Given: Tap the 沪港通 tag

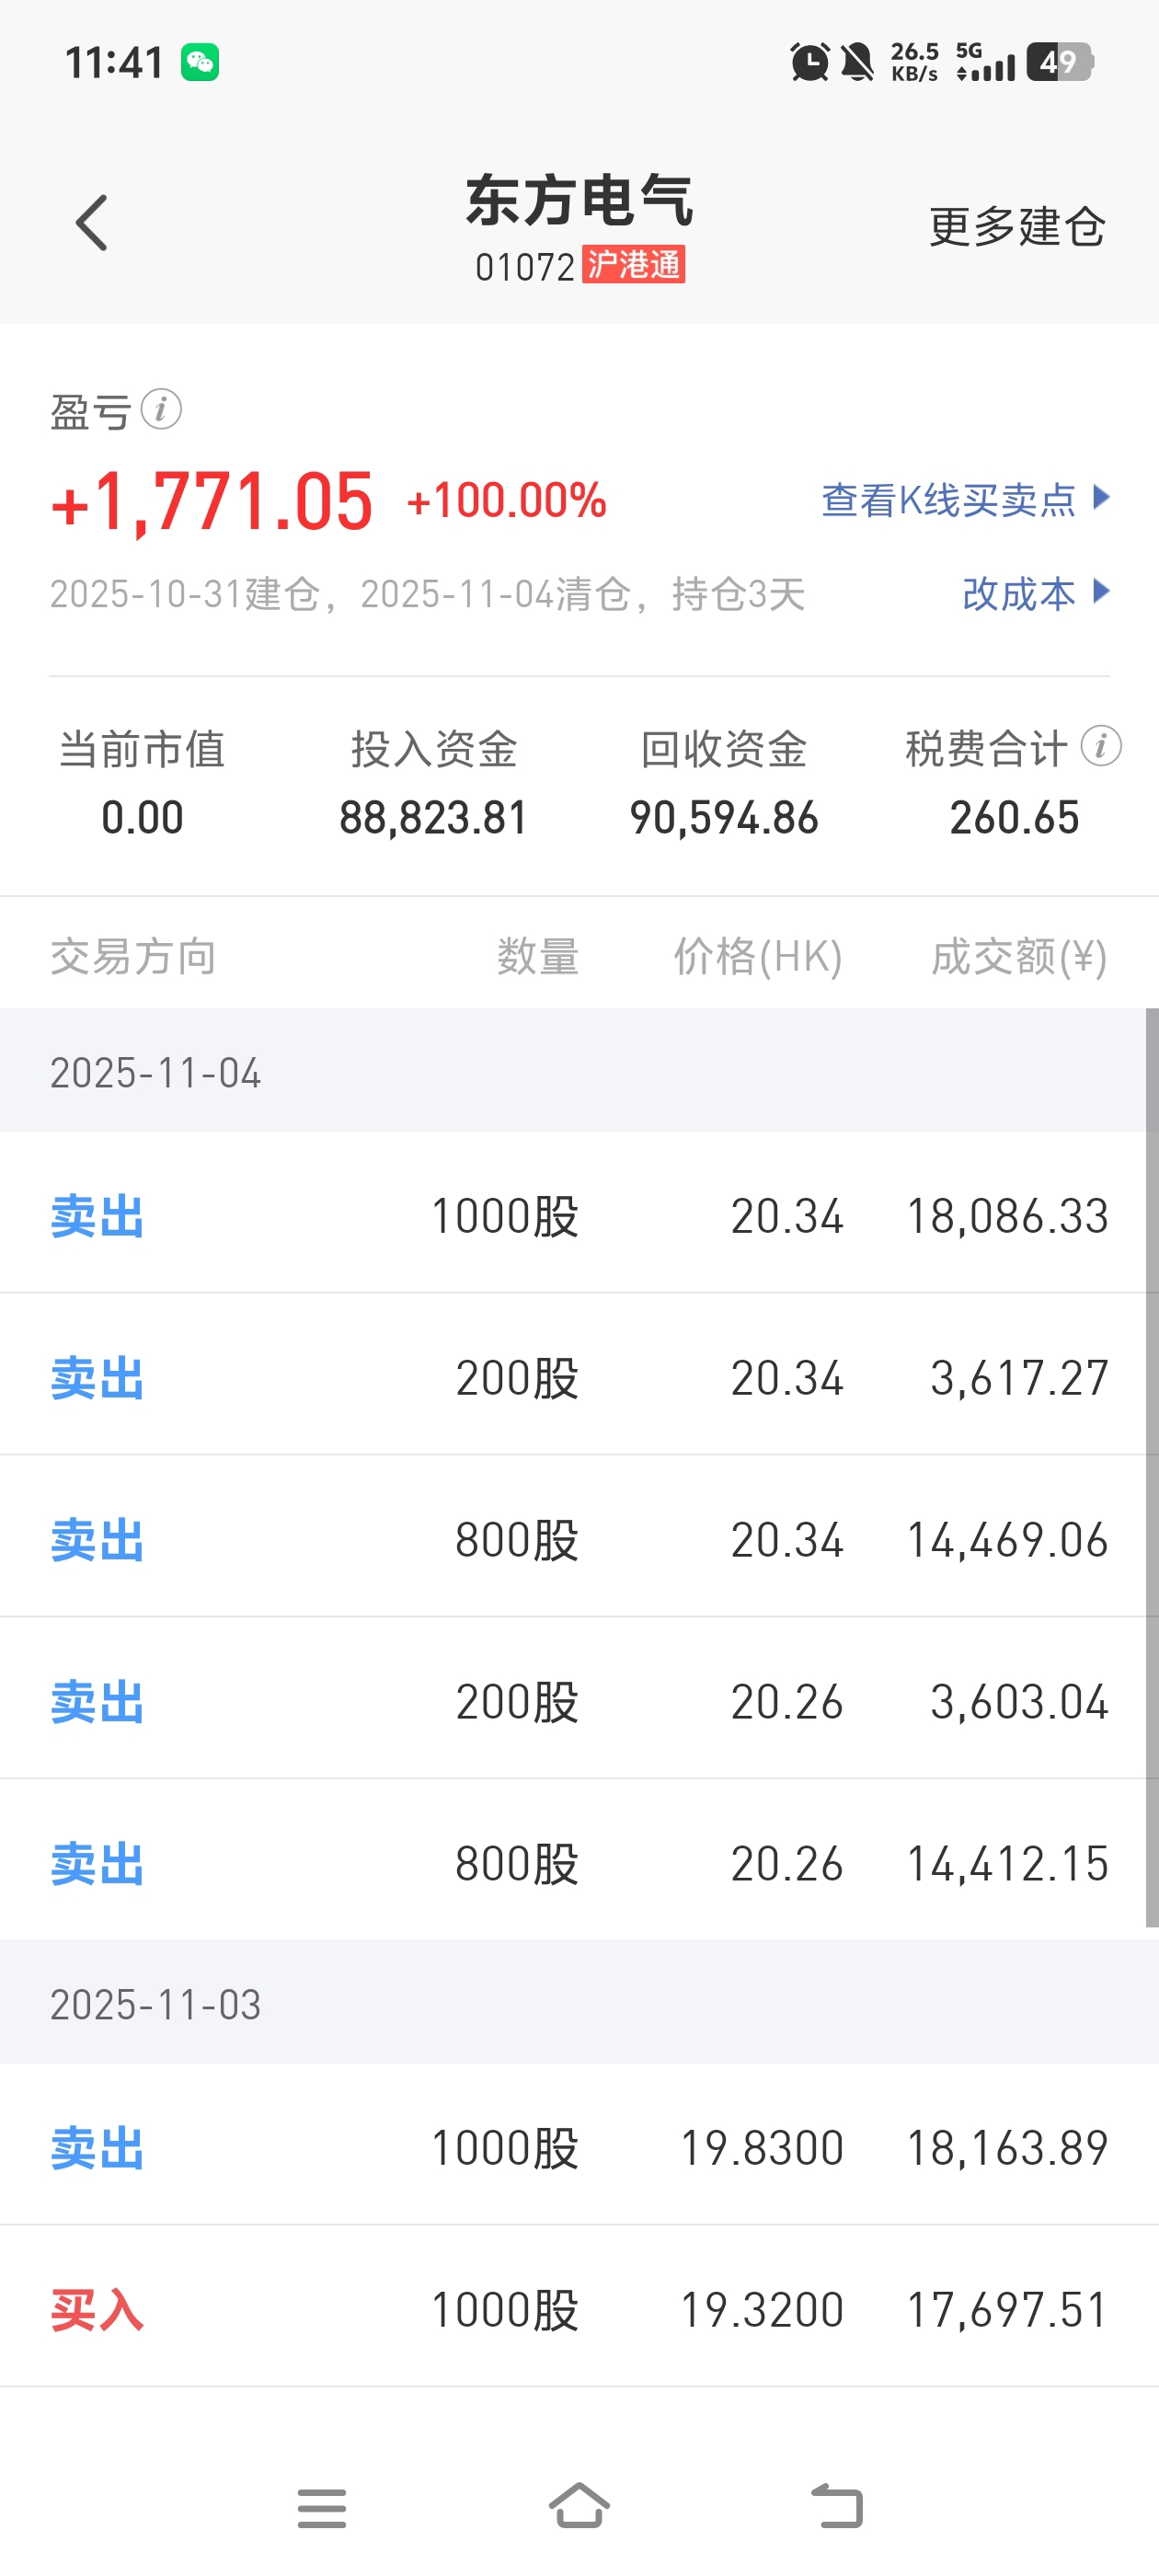Looking at the screenshot, I should 634,265.
